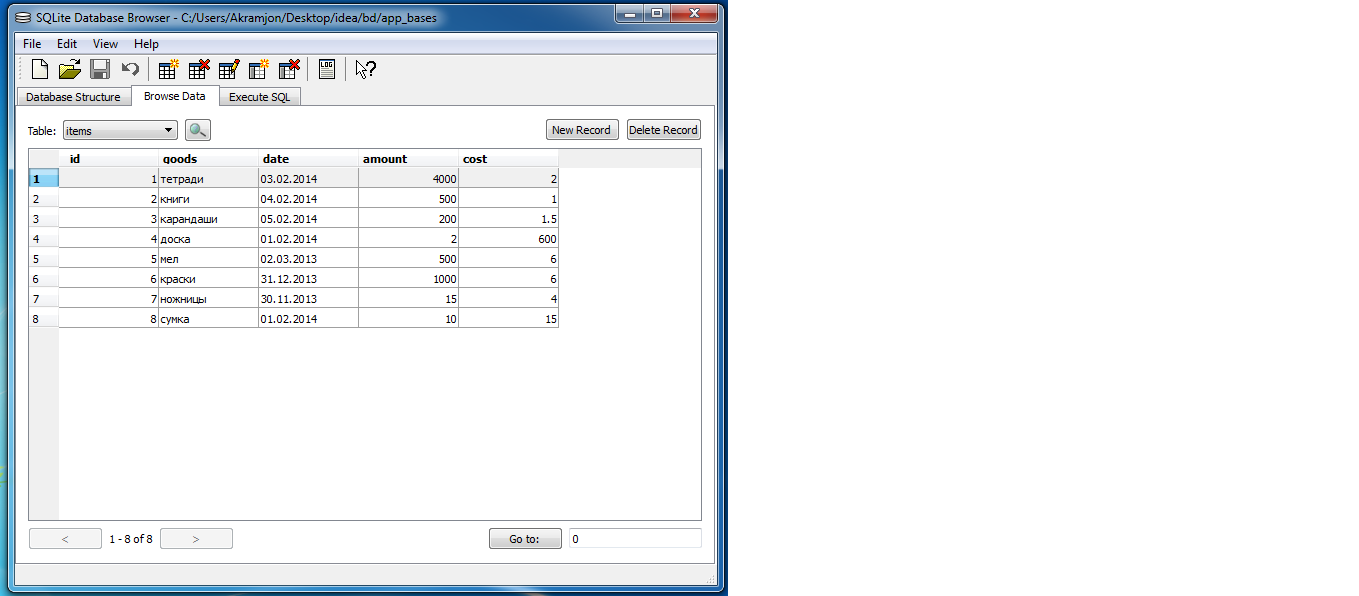This screenshot has height=596, width=1359.
Task: Select the goods cell мел
Action: point(208,259)
